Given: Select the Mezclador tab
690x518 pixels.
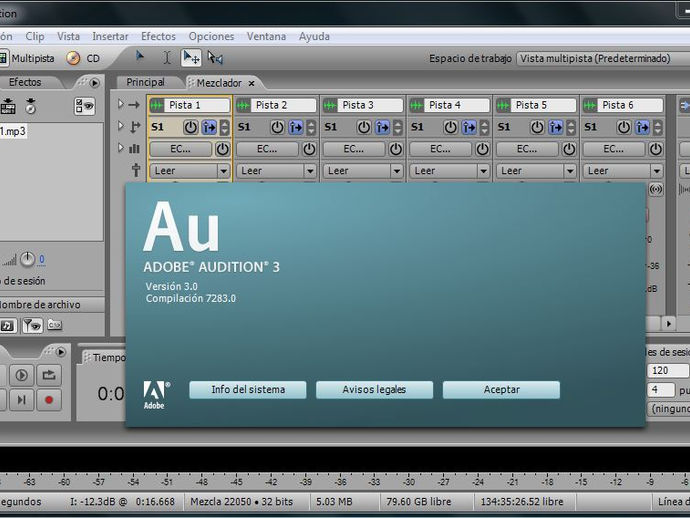Looking at the screenshot, I should tap(219, 83).
